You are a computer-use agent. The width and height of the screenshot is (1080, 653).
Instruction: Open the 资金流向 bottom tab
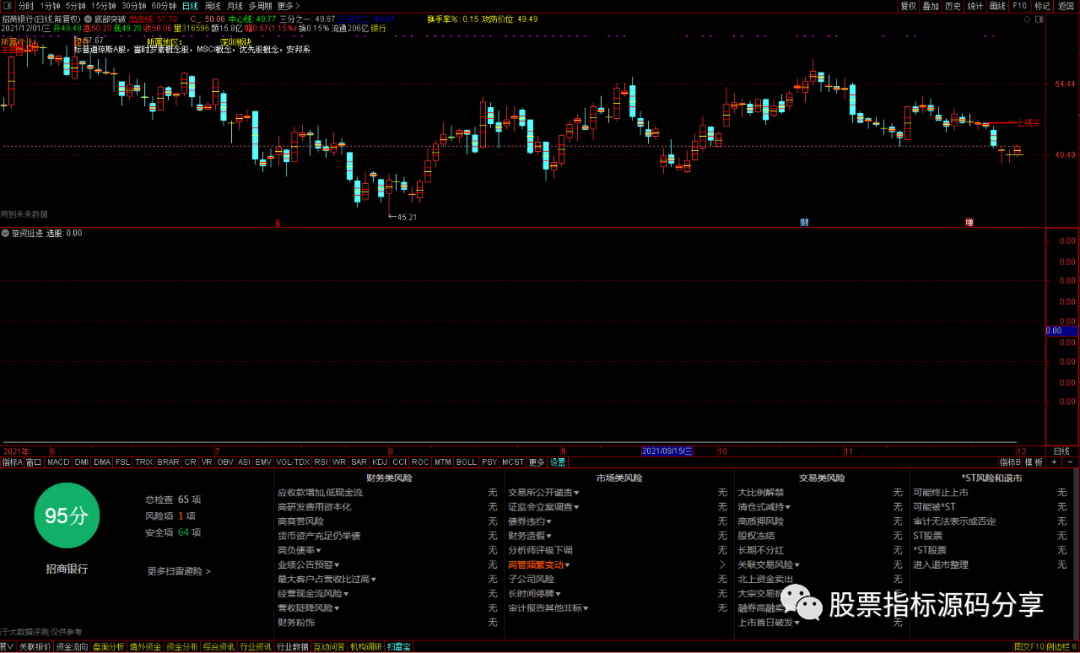tap(72, 647)
